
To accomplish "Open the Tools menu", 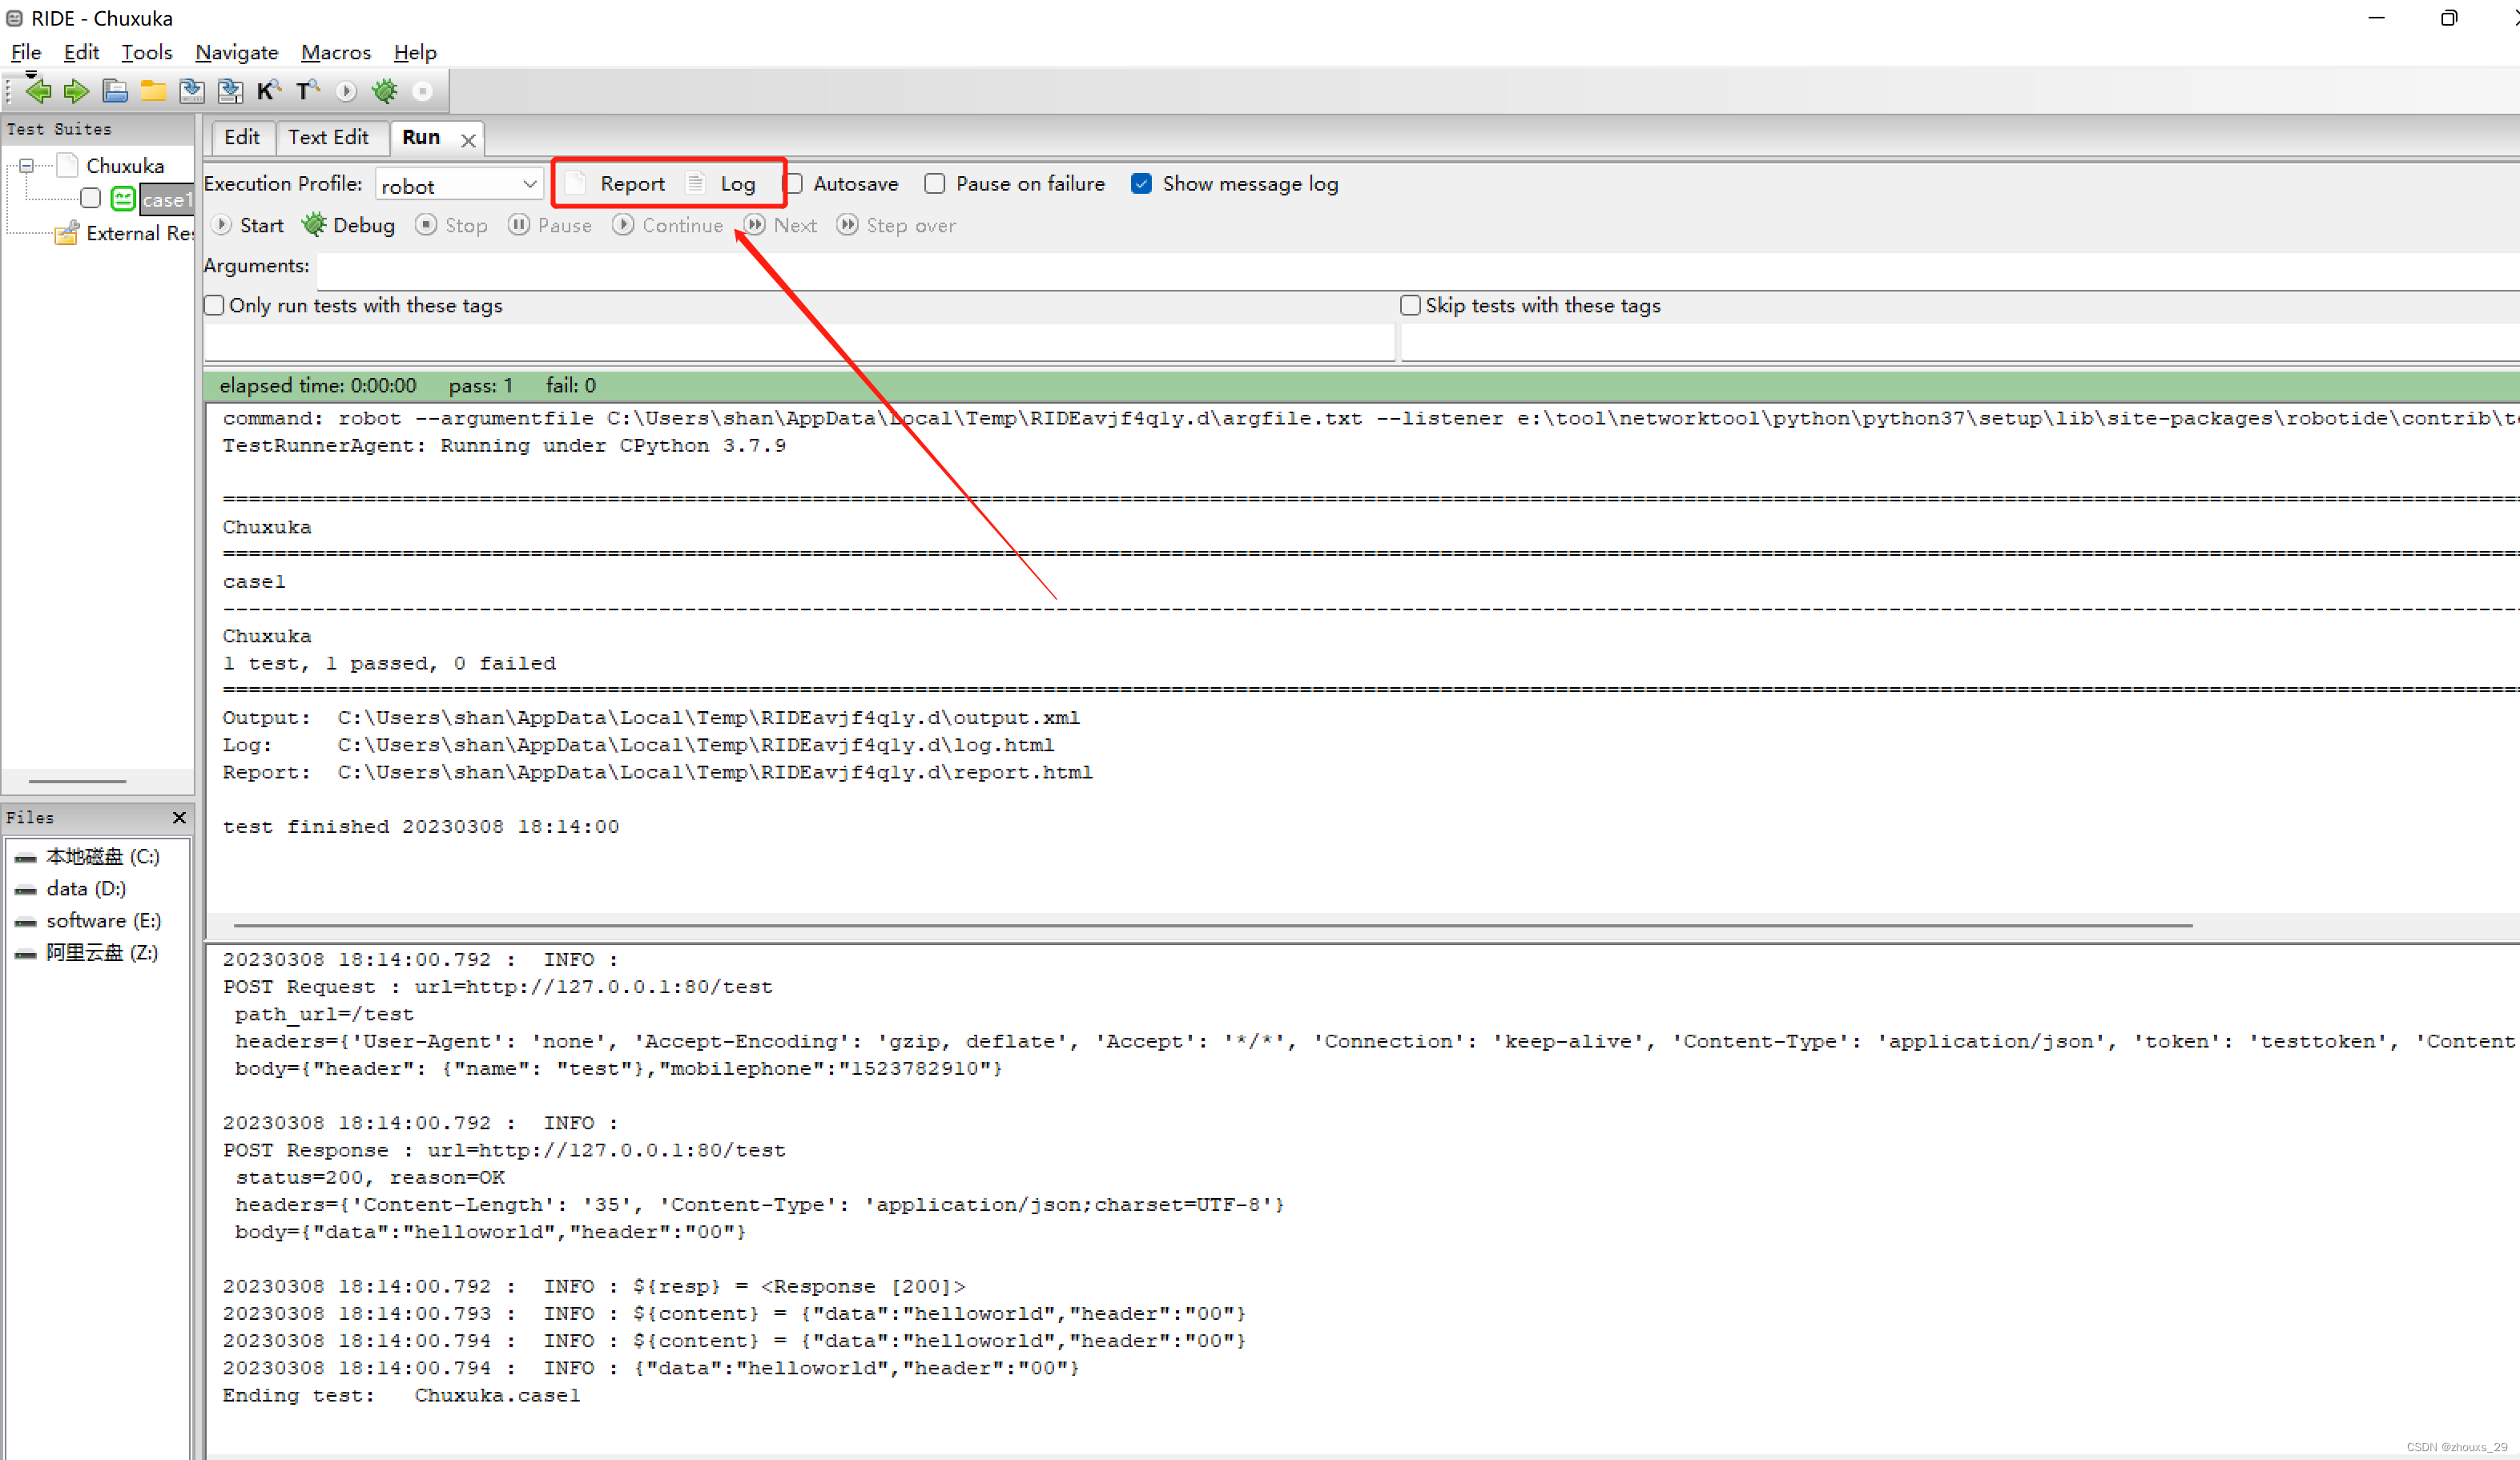I will (x=146, y=52).
